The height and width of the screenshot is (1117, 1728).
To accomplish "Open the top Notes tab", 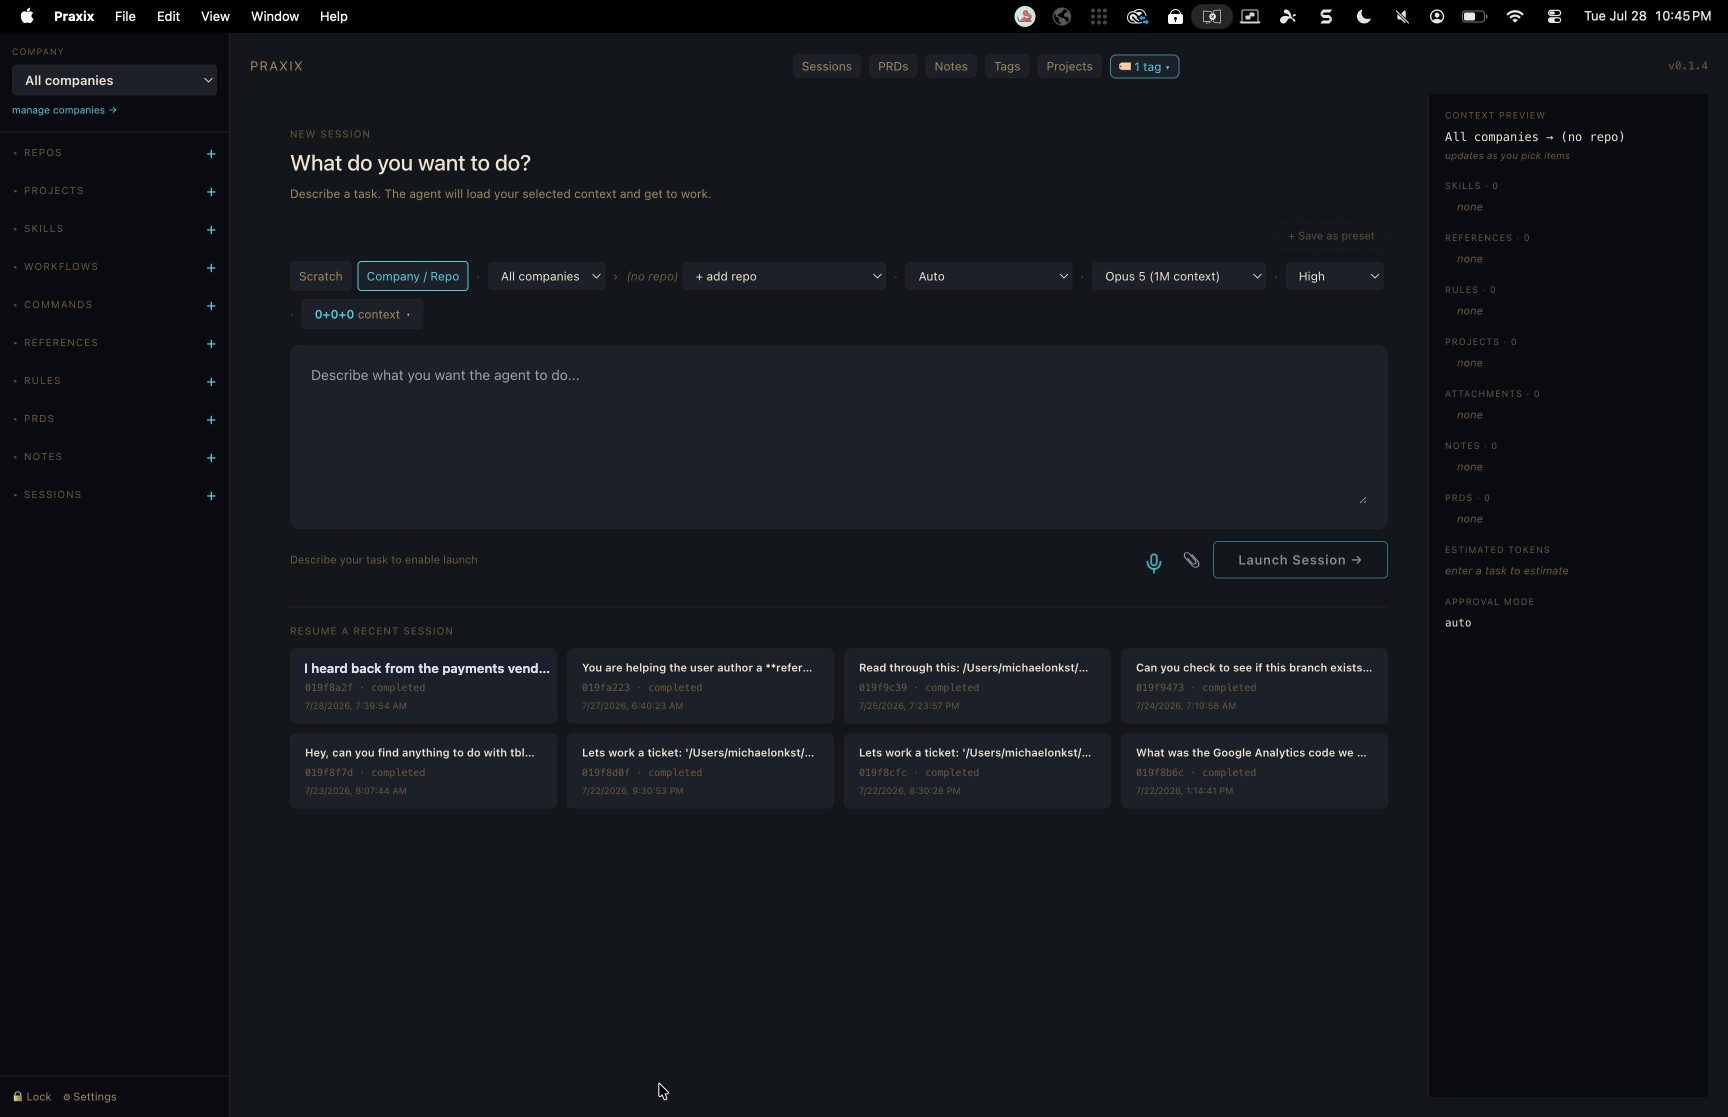I will point(951,66).
